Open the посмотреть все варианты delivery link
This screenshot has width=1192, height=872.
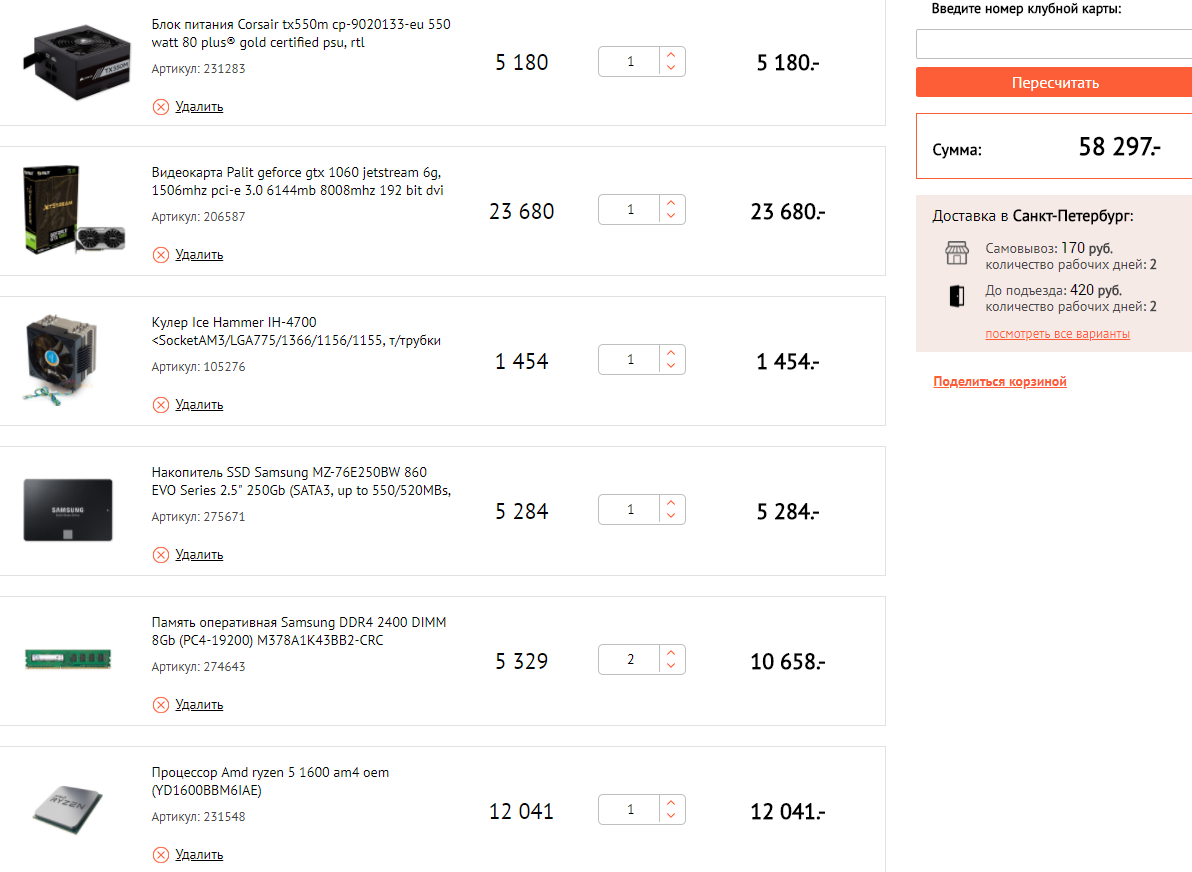tap(1057, 334)
